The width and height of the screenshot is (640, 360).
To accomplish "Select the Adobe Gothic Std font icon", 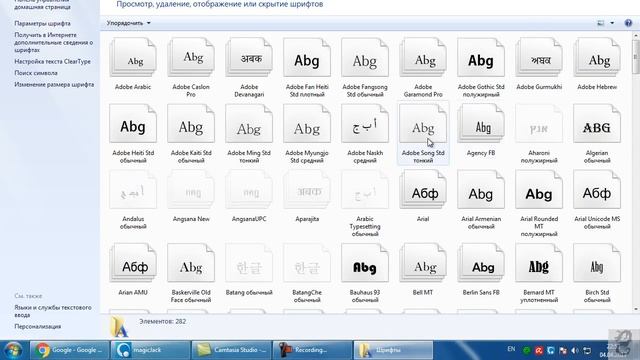I will (x=481, y=58).
